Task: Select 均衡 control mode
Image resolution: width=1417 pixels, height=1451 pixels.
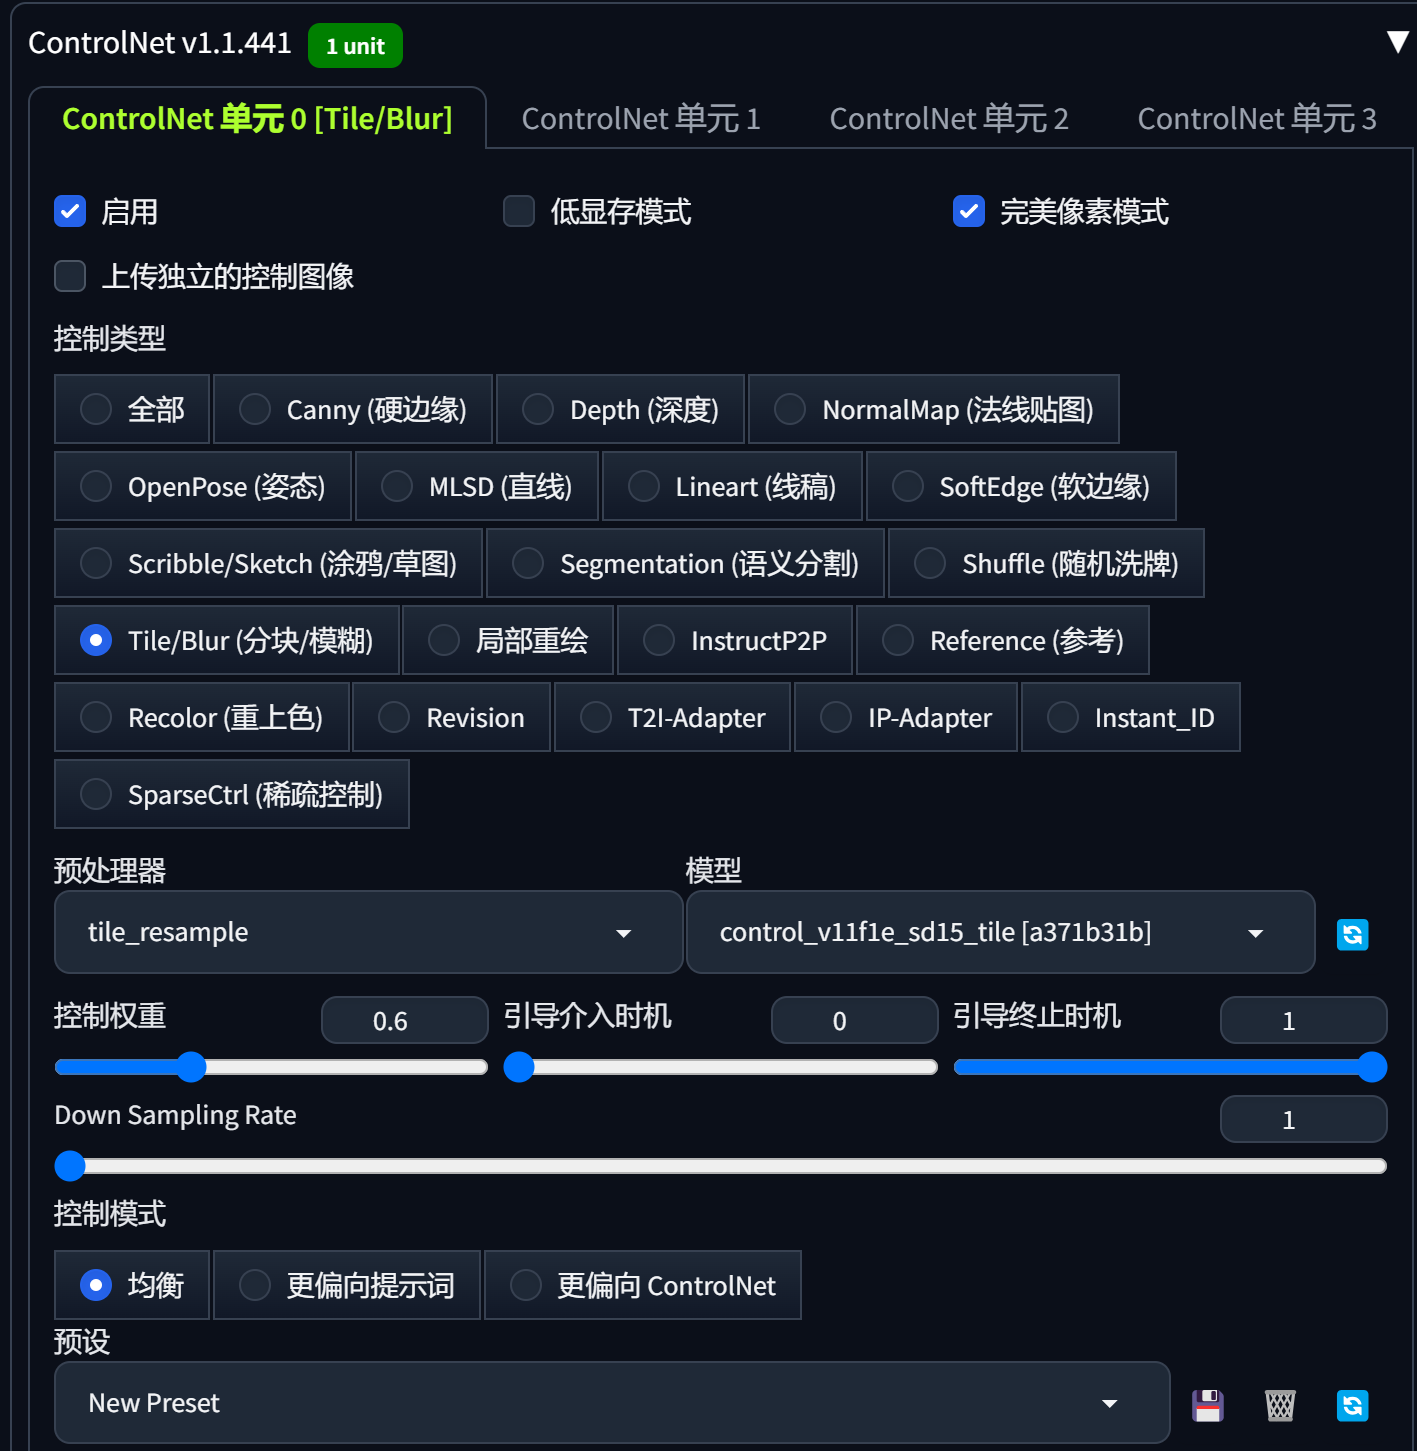Action: click(132, 1285)
